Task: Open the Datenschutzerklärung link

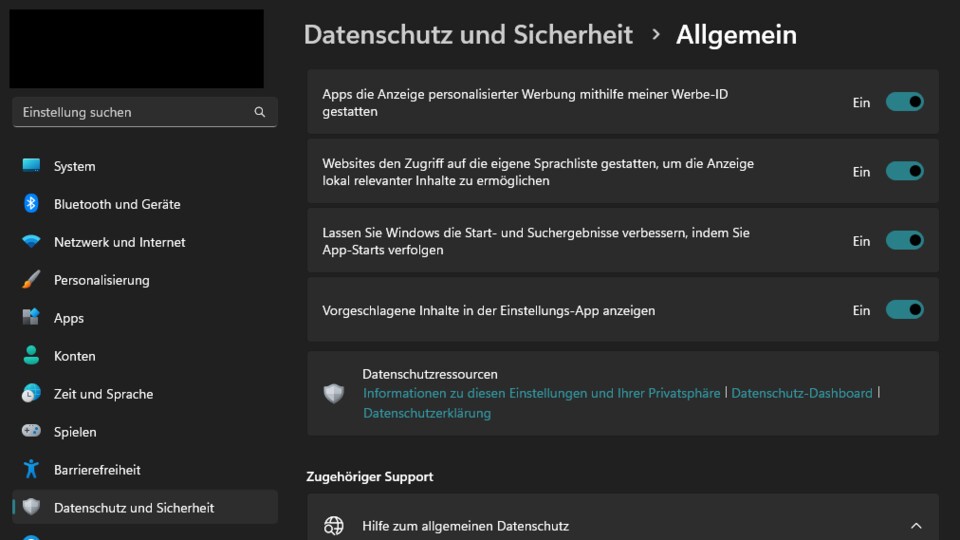Action: 427,413
